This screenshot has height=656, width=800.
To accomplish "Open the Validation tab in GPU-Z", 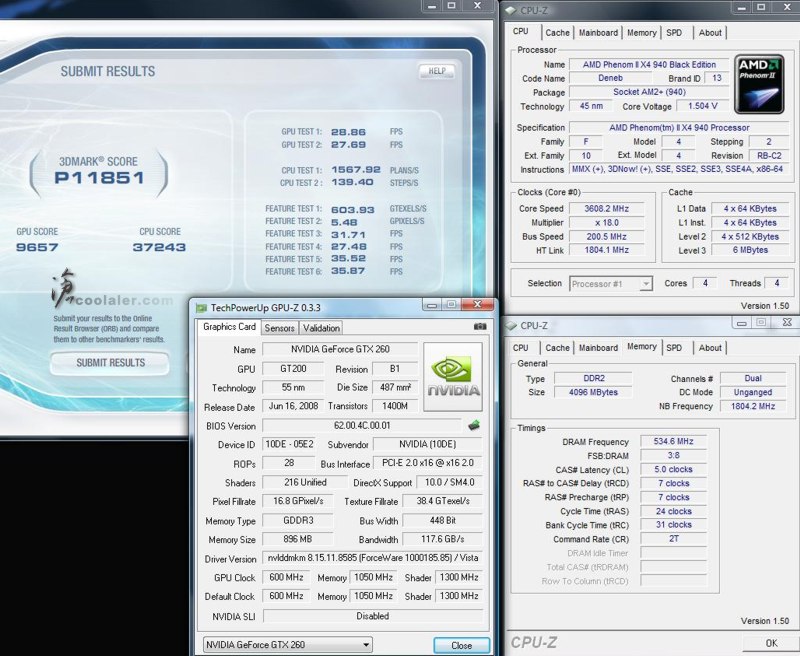I will click(321, 328).
